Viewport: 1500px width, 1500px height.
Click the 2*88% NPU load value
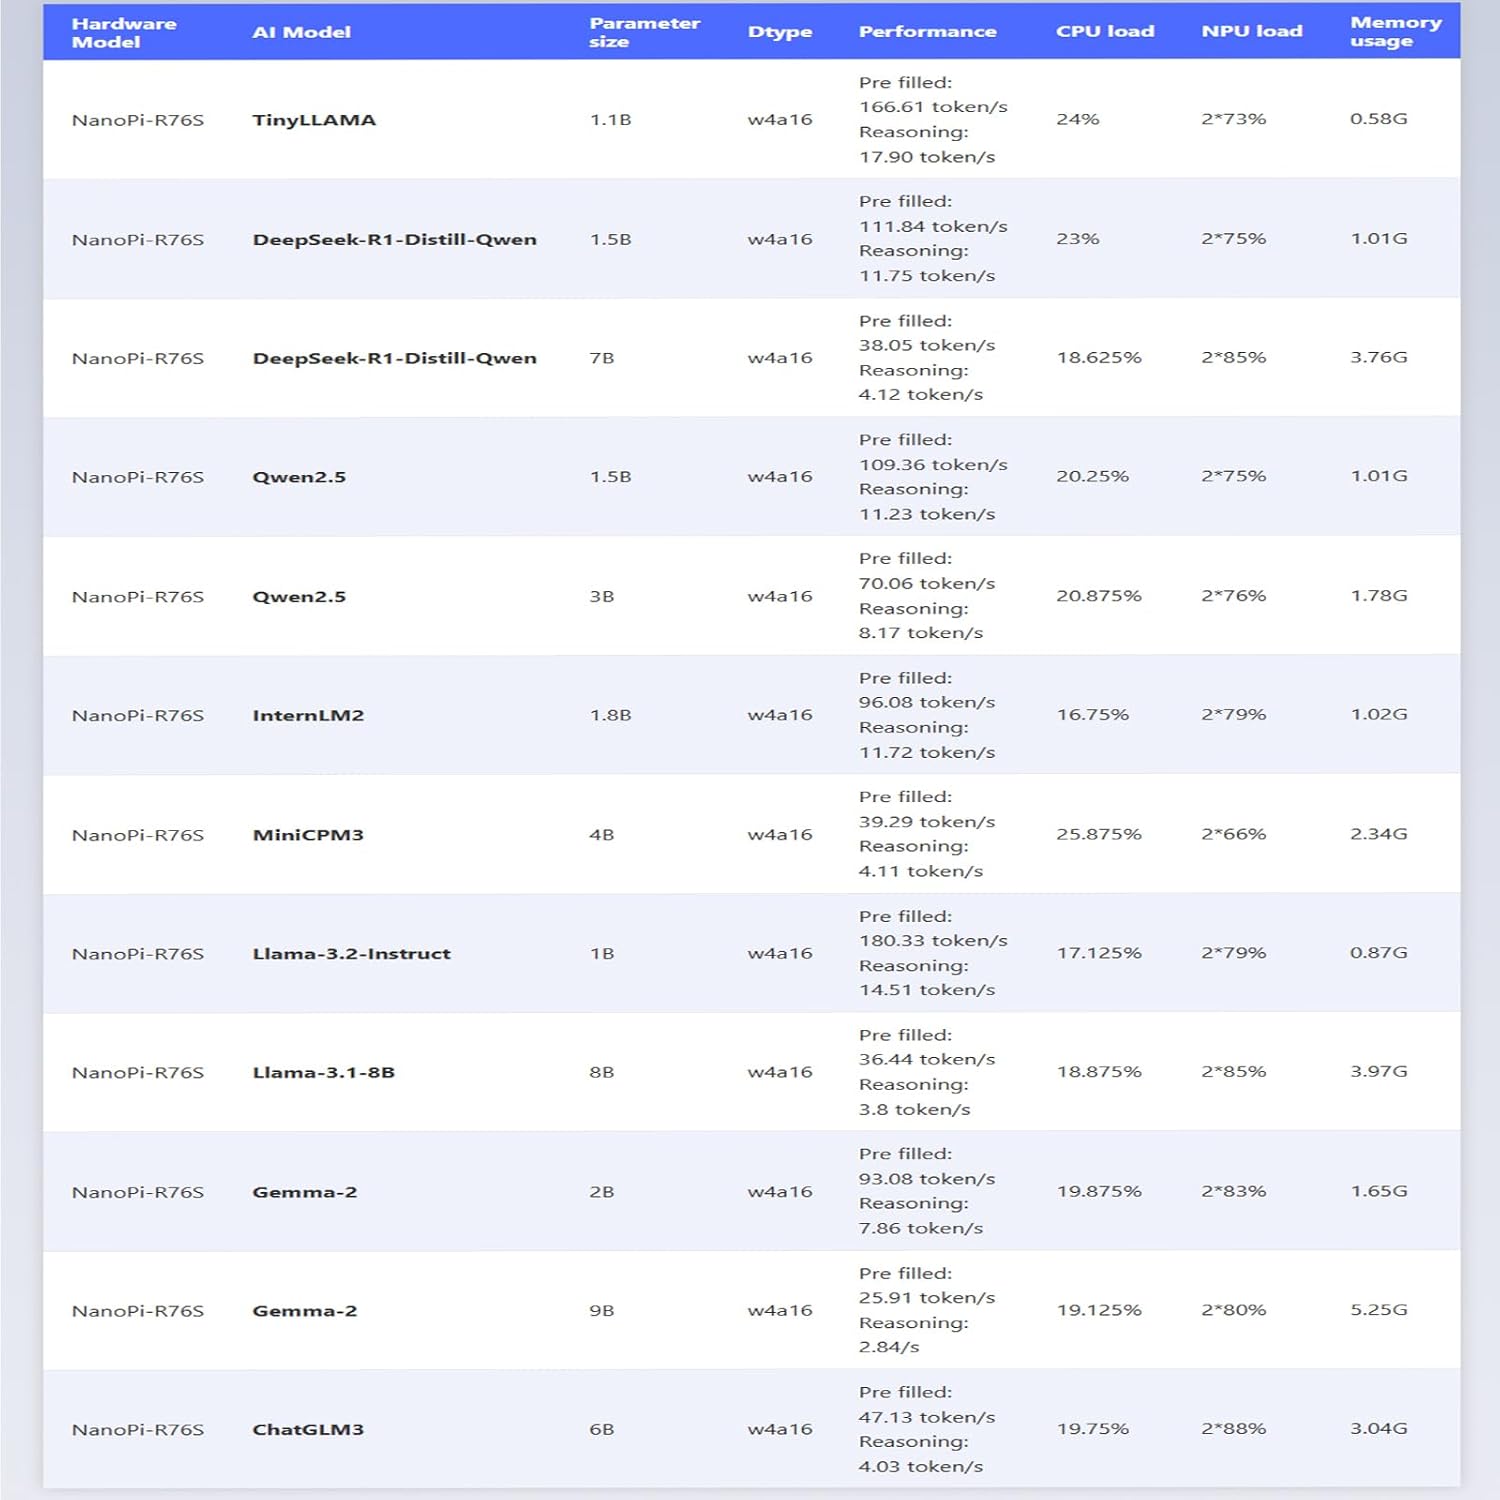(x=1233, y=1429)
